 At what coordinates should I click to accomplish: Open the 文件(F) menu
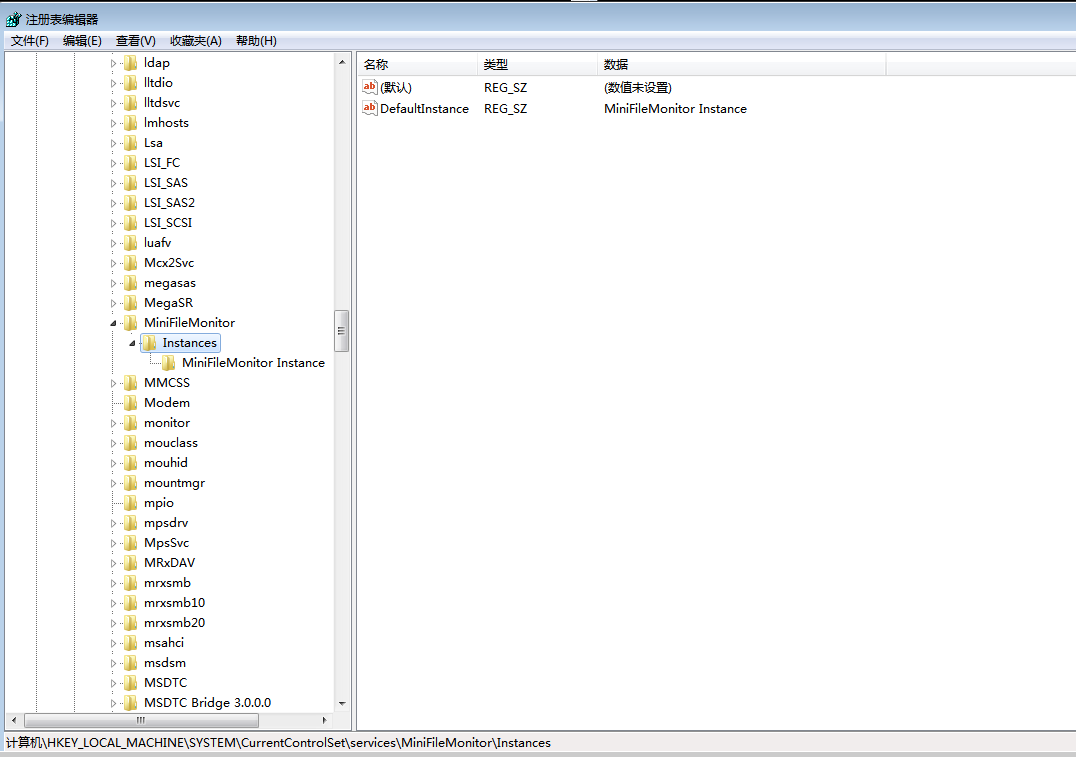(30, 41)
